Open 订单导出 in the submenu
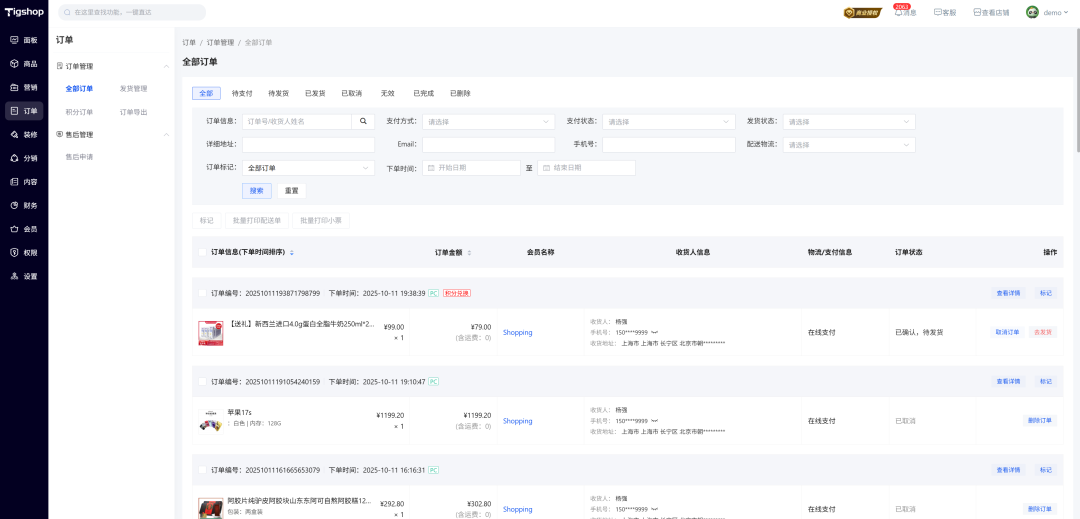Screen dimensions: 1080x519 click(133, 112)
